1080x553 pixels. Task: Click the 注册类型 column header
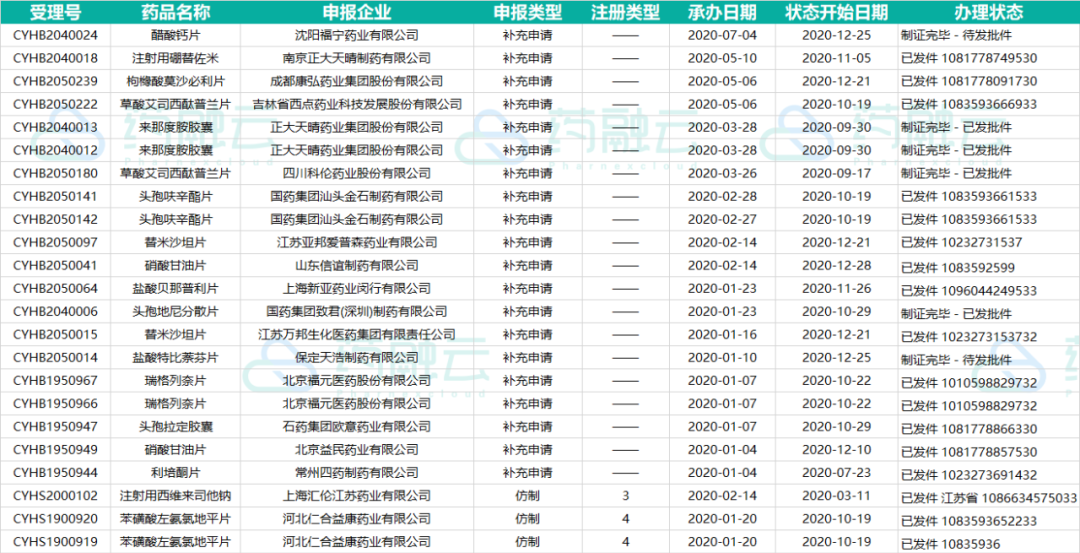pos(625,12)
